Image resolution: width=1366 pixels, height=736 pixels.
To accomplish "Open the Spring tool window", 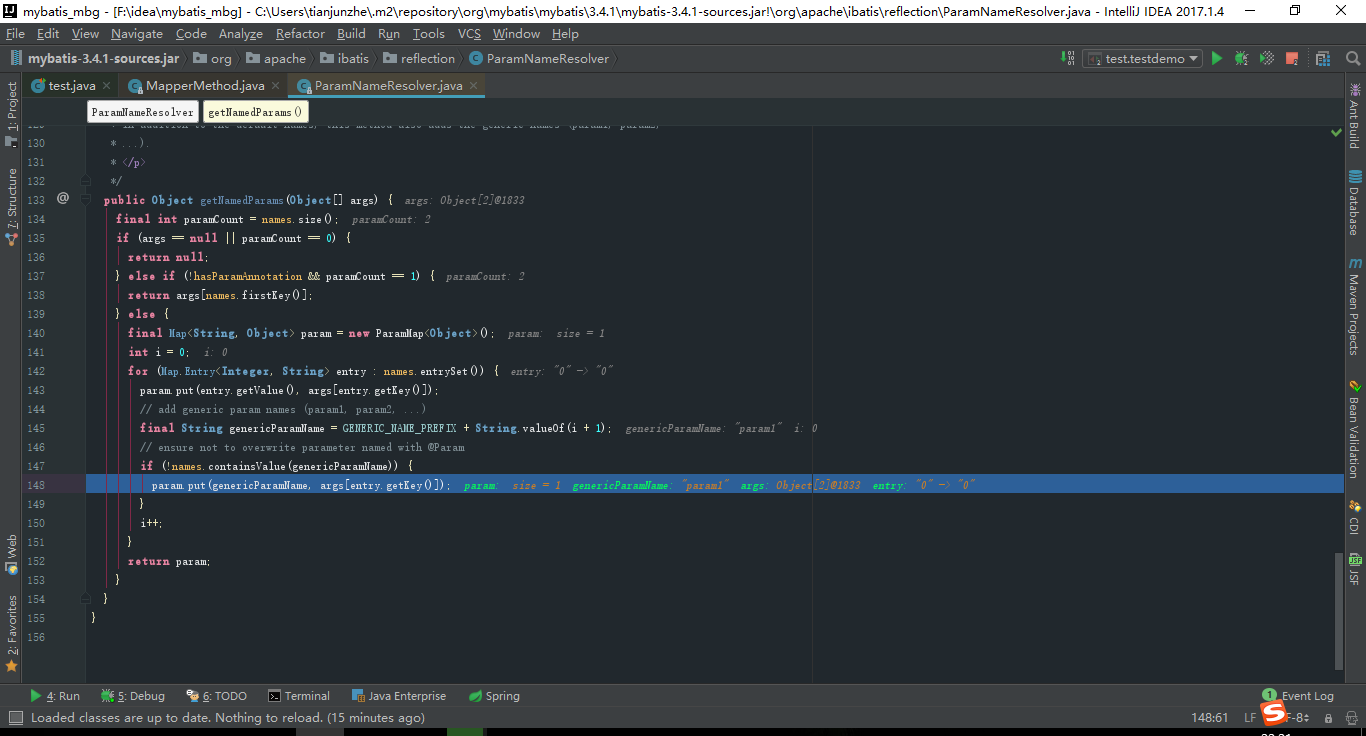I will coord(494,695).
